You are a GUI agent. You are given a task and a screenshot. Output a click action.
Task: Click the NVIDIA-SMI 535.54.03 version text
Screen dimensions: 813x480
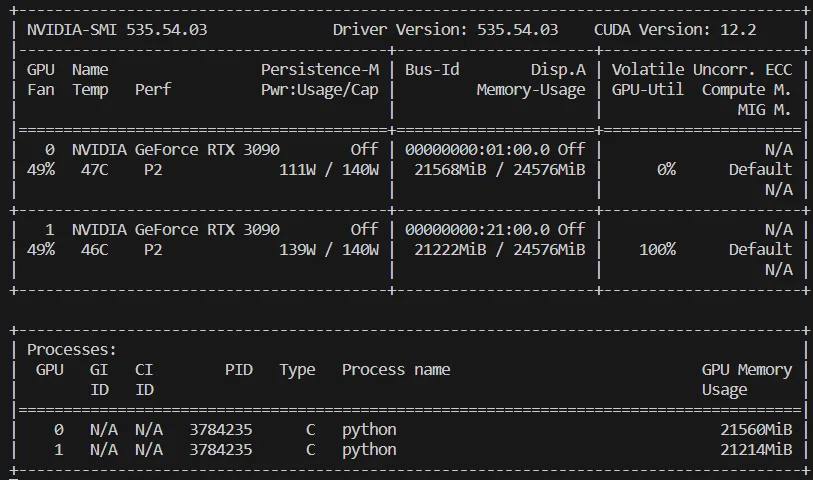(x=117, y=30)
